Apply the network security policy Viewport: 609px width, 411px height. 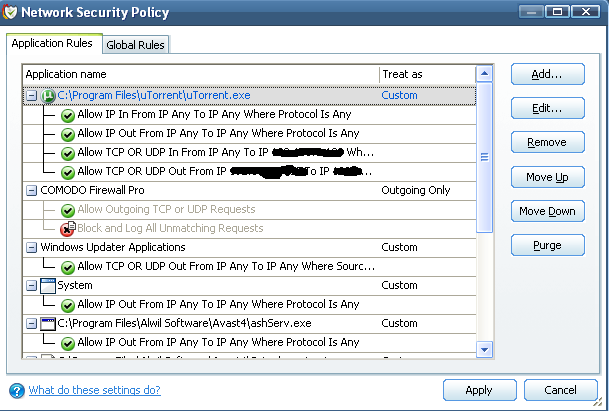[479, 390]
